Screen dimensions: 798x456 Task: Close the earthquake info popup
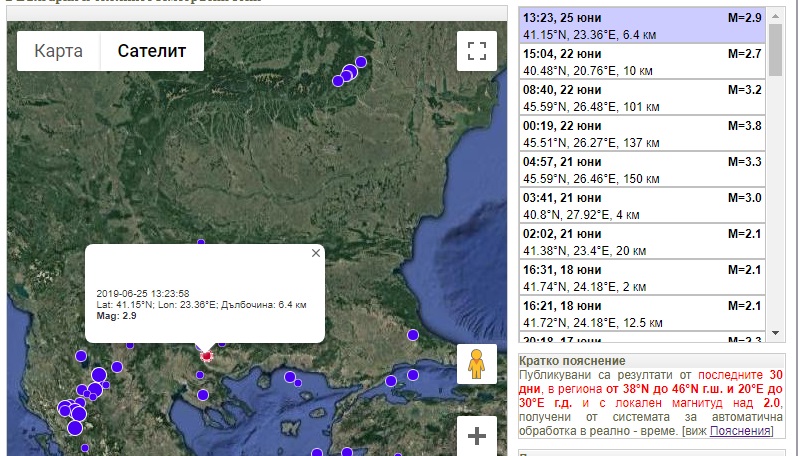(x=316, y=253)
